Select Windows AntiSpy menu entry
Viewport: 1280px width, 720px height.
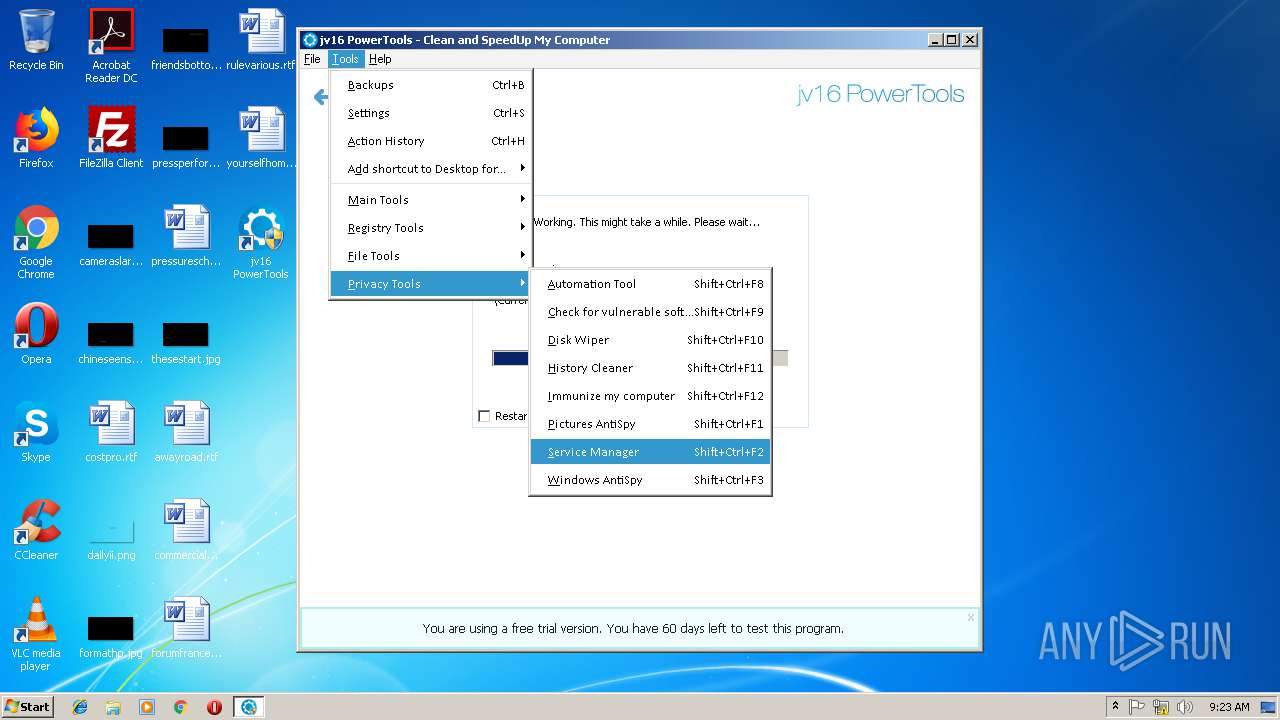650,480
